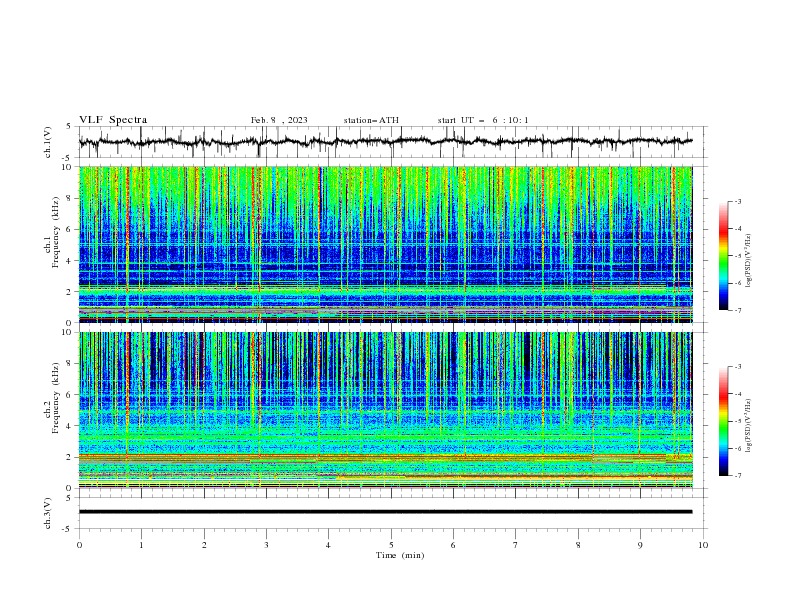
Task: Click the "-3" tick on ch.1 colorbar
Action: click(738, 201)
